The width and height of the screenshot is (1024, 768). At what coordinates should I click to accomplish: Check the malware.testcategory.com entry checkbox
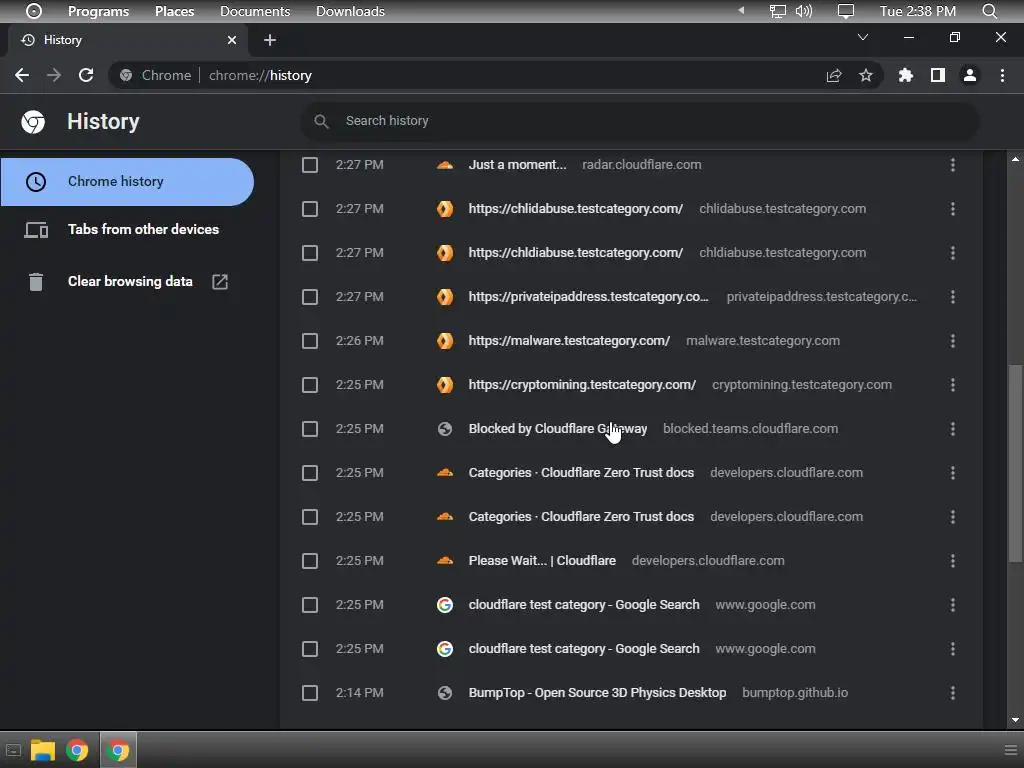(x=310, y=341)
